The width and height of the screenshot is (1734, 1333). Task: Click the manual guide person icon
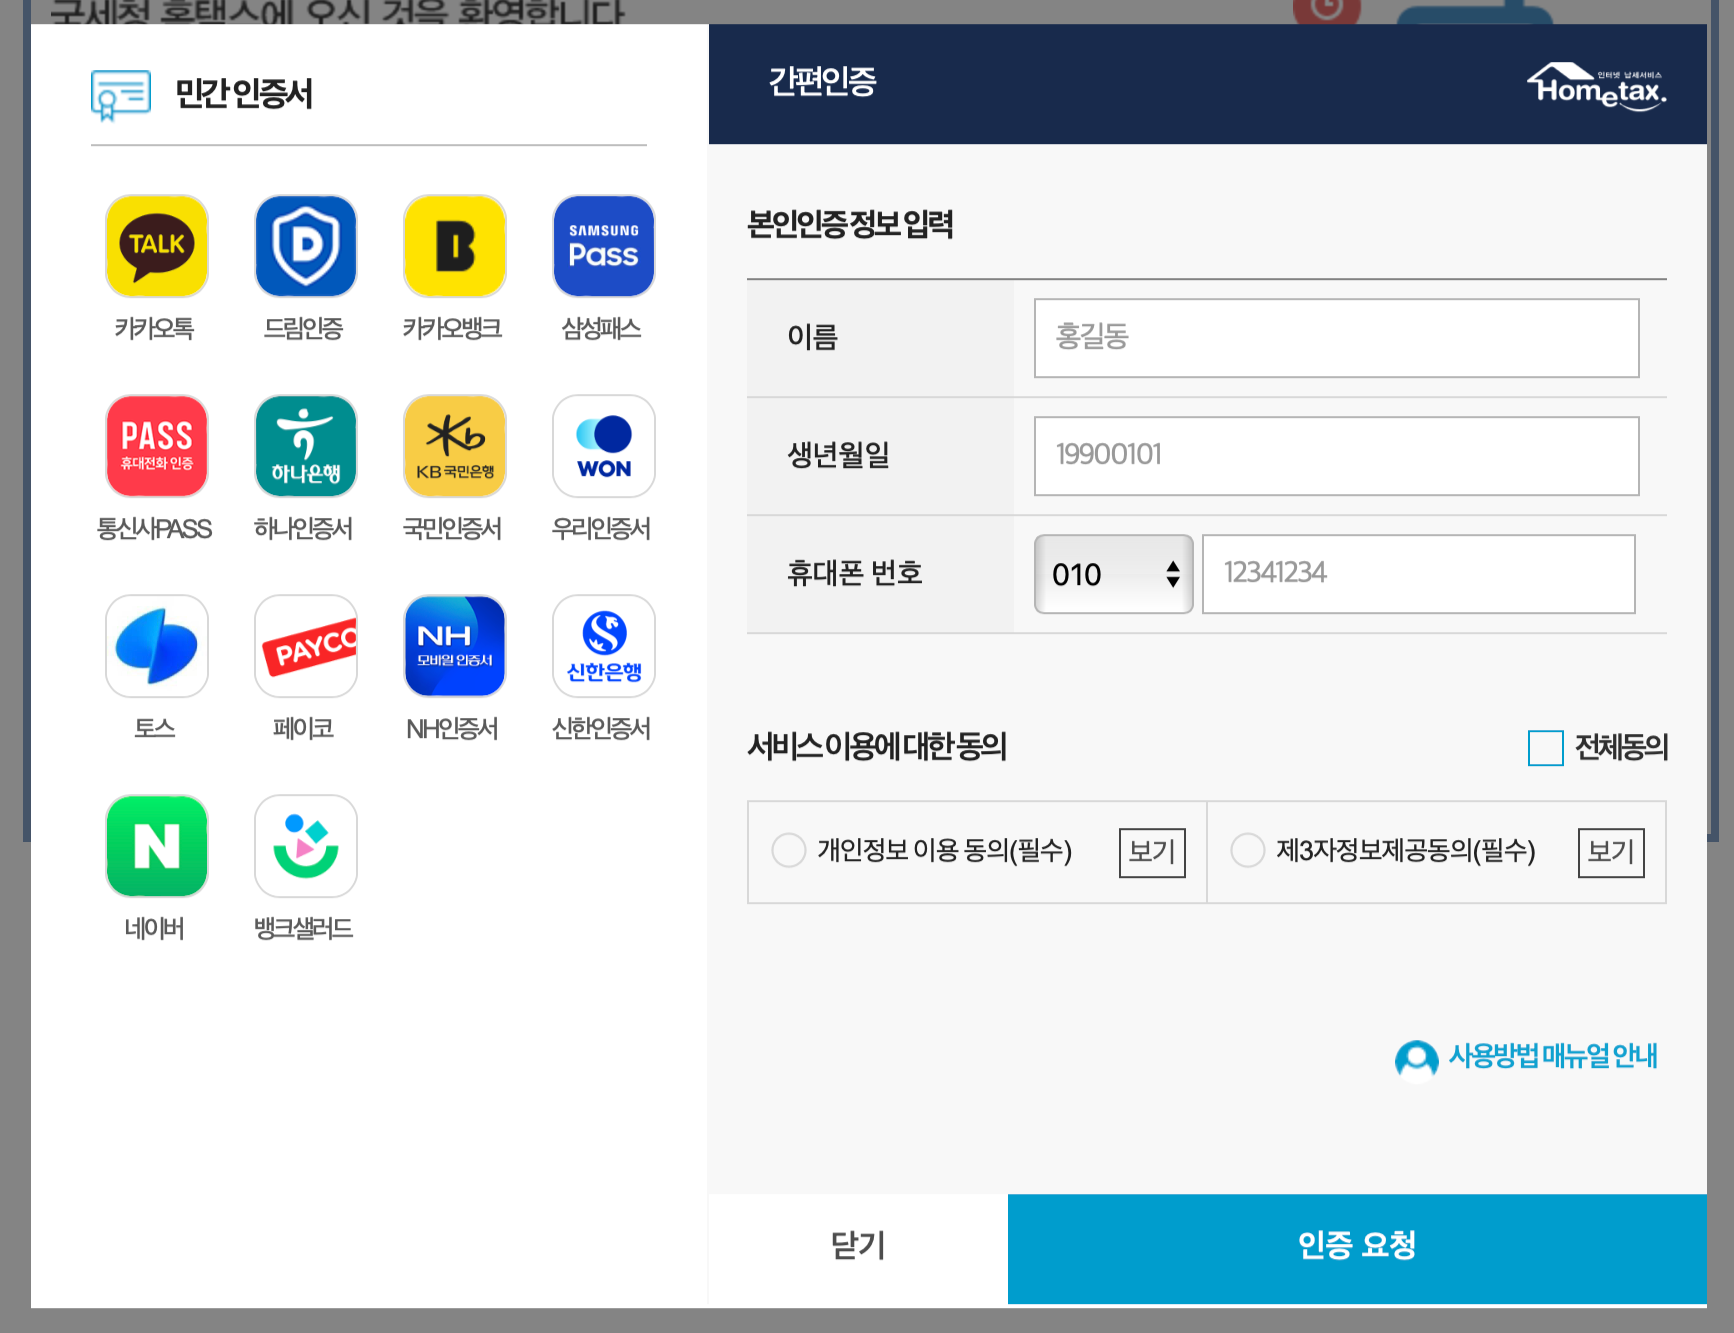tap(1416, 1060)
